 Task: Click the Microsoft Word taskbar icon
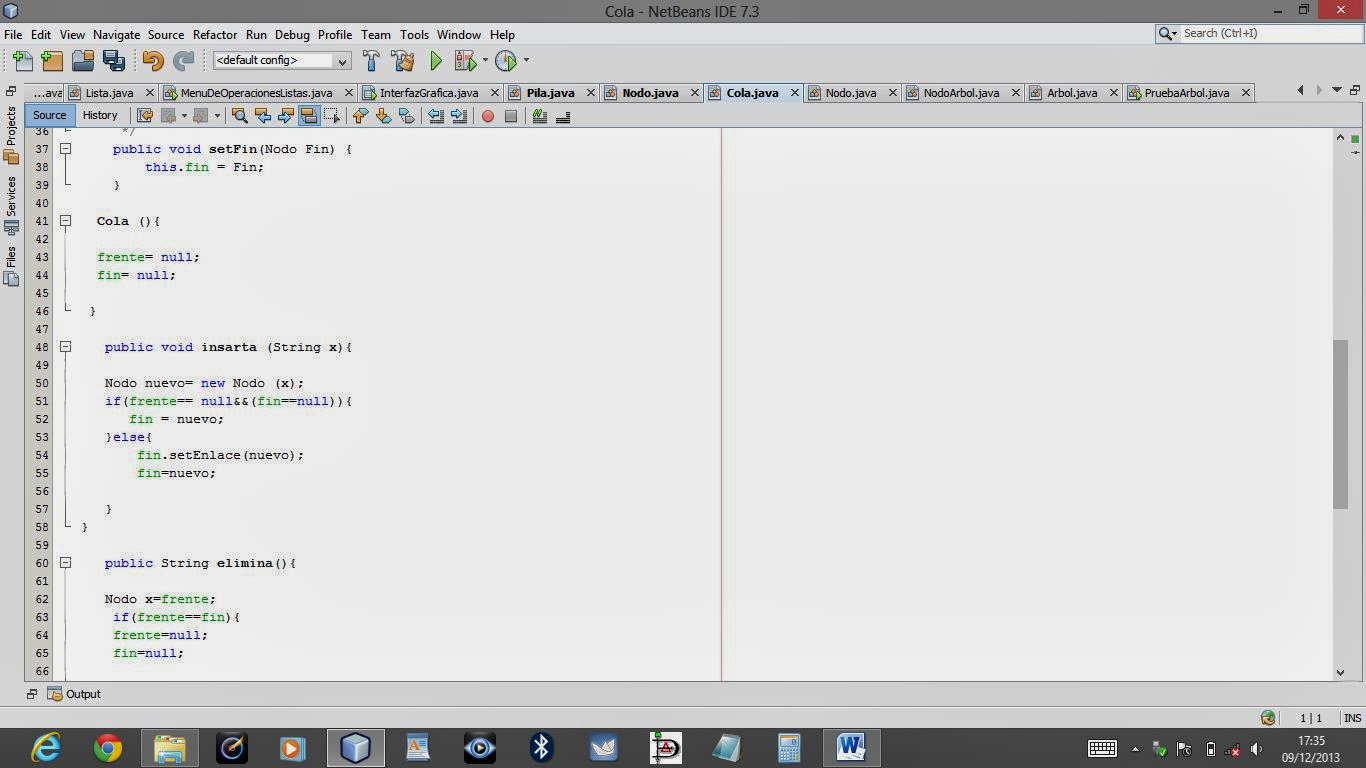pos(851,747)
